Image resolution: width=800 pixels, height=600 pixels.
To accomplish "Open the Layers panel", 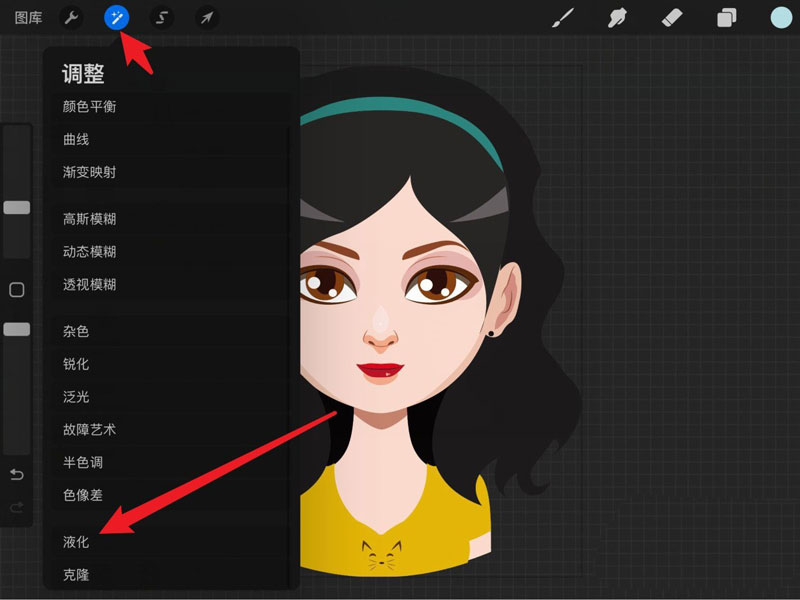I will pos(727,16).
